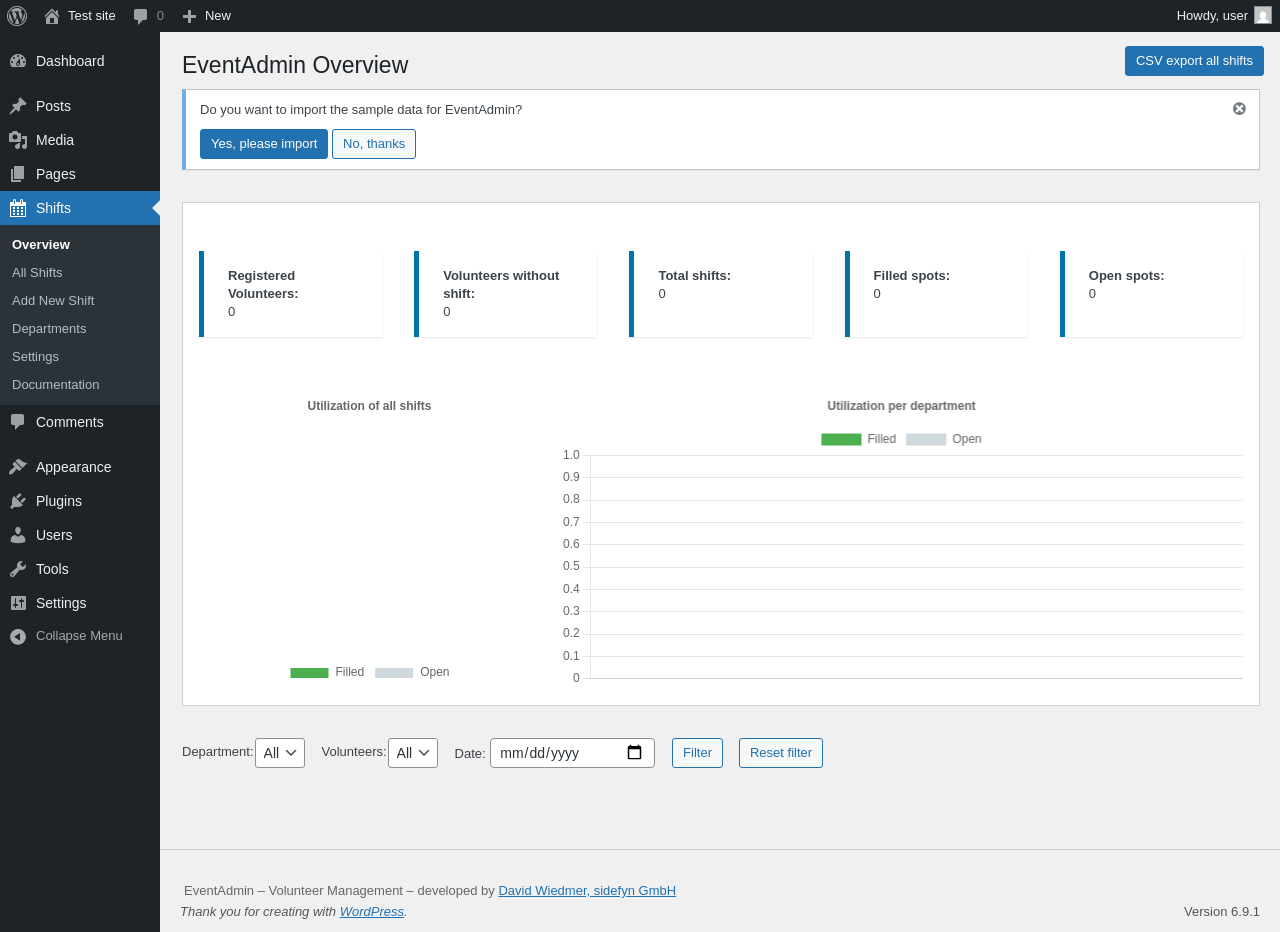1280x932 pixels.
Task: Click the Appearance paintbrush icon
Action: click(18, 467)
